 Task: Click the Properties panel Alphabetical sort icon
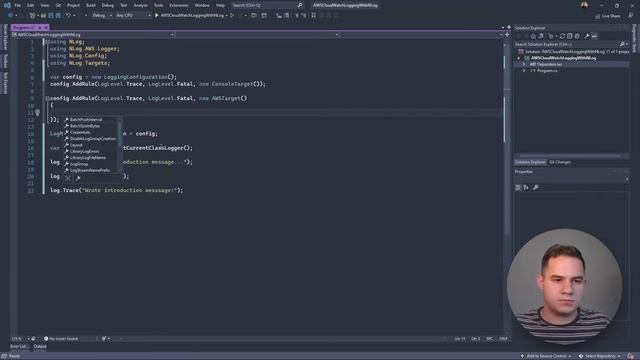[x=526, y=187]
